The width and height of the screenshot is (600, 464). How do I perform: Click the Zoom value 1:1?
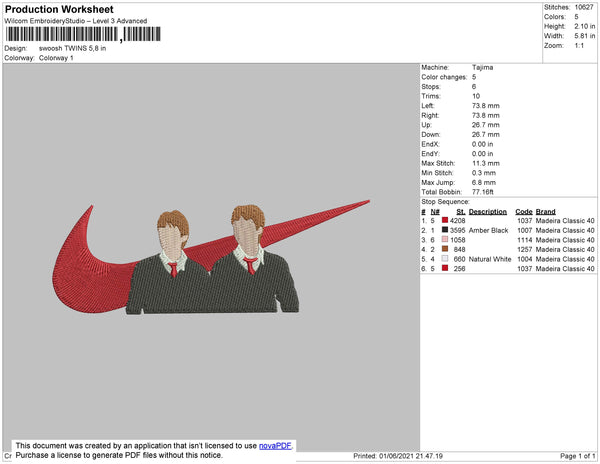pyautogui.click(x=579, y=46)
